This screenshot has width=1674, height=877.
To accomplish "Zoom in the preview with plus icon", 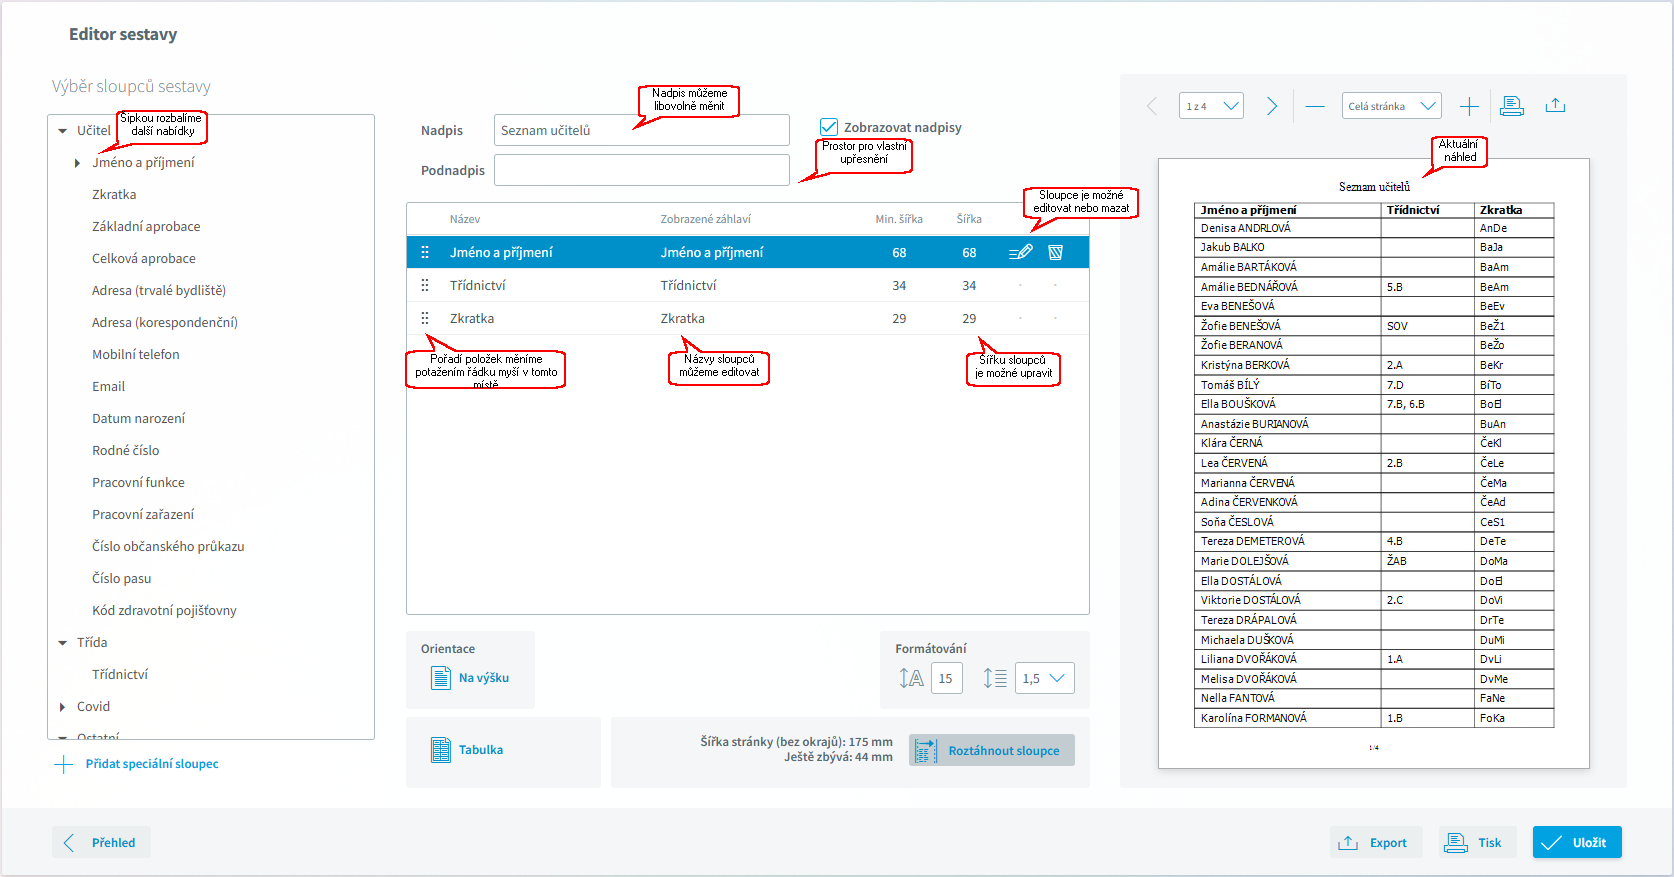I will pyautogui.click(x=1469, y=106).
